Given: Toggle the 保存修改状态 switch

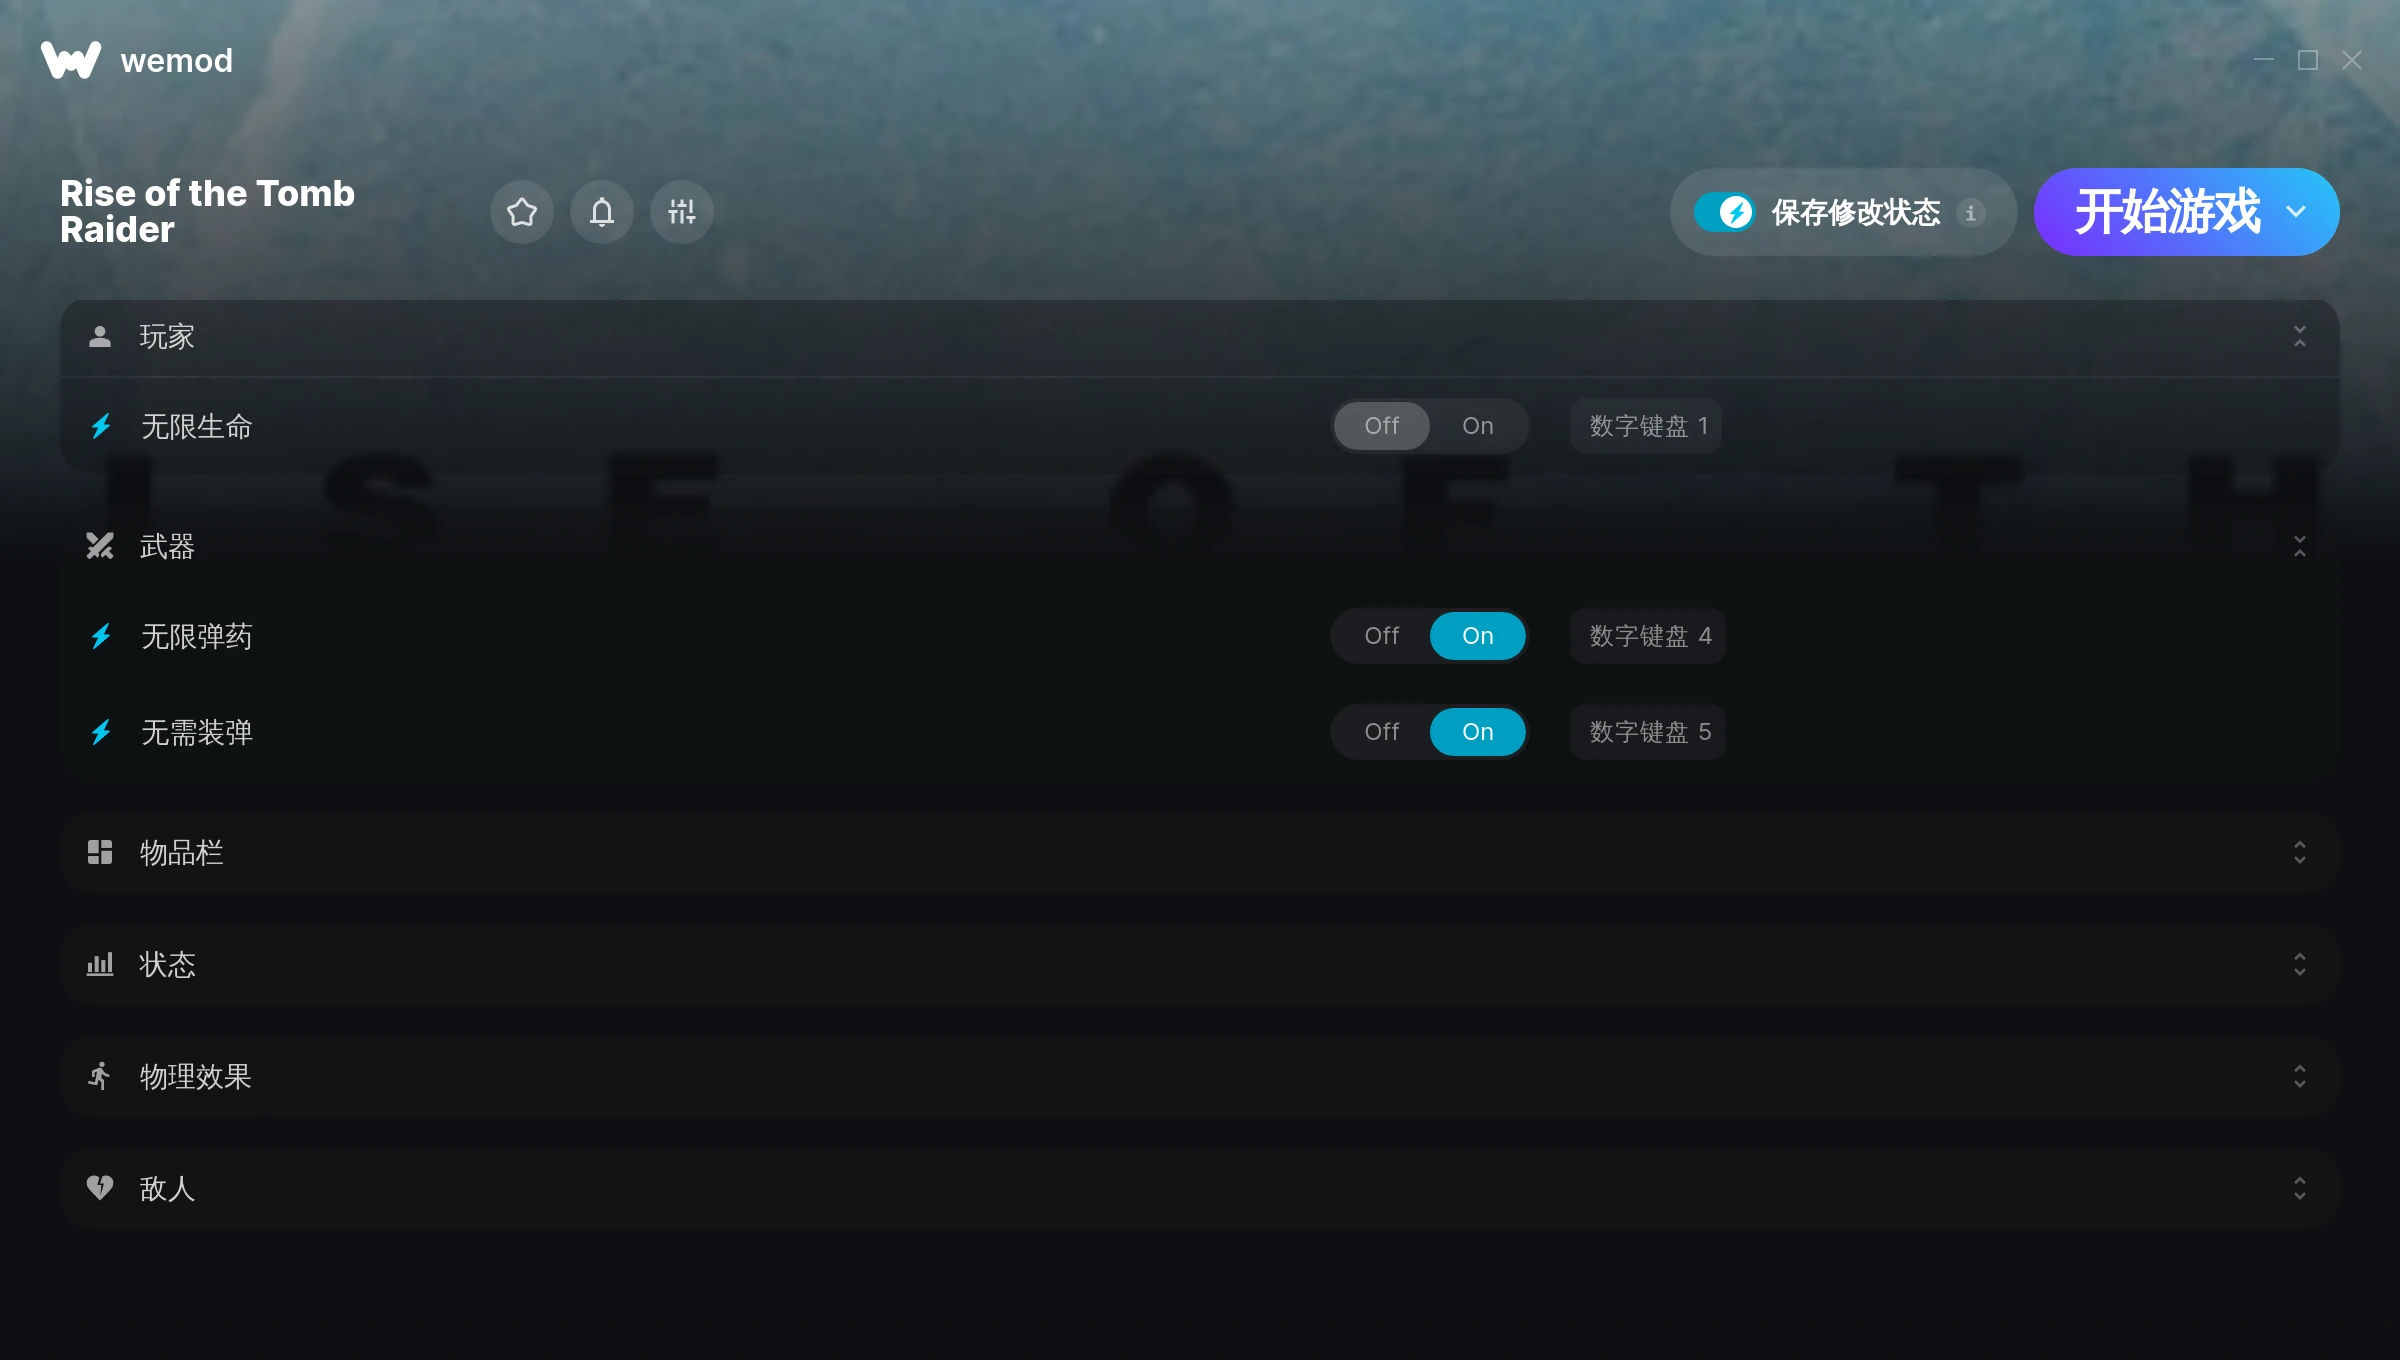Looking at the screenshot, I should pyautogui.click(x=1724, y=212).
